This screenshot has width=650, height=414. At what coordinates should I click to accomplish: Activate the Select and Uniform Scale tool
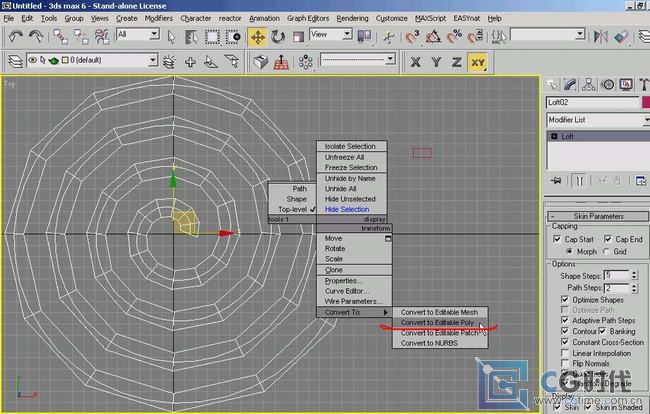click(x=298, y=37)
